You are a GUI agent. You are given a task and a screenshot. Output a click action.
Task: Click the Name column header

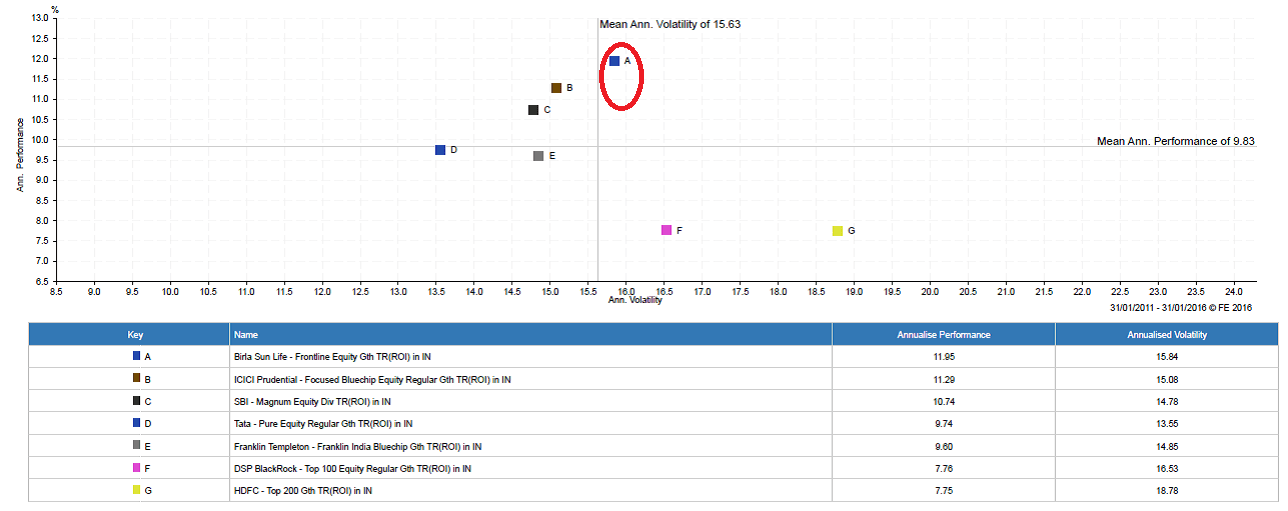click(245, 335)
